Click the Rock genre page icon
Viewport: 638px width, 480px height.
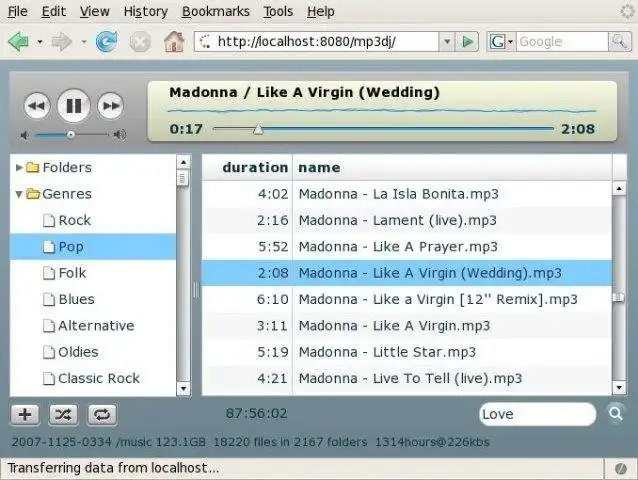pos(49,220)
